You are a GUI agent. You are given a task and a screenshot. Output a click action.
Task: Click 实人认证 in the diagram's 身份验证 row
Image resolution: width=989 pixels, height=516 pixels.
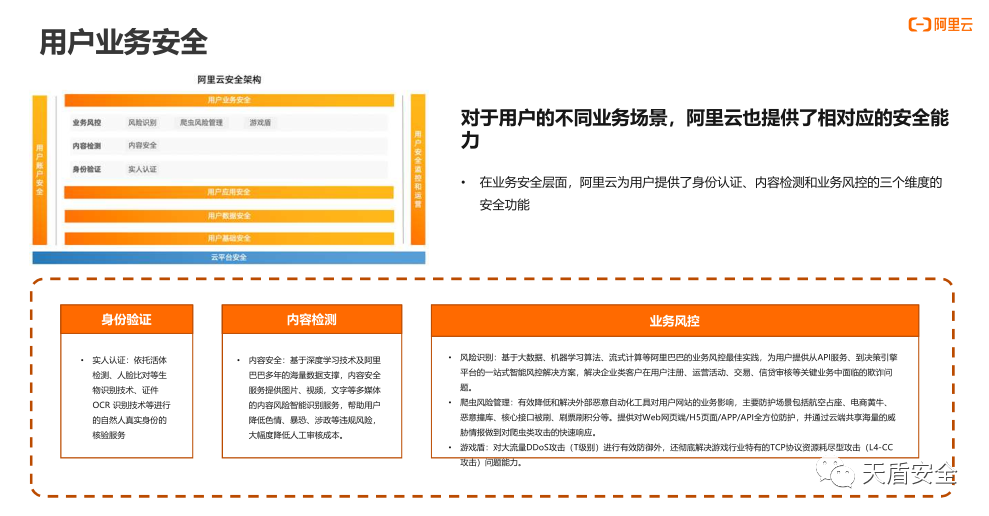(143, 169)
